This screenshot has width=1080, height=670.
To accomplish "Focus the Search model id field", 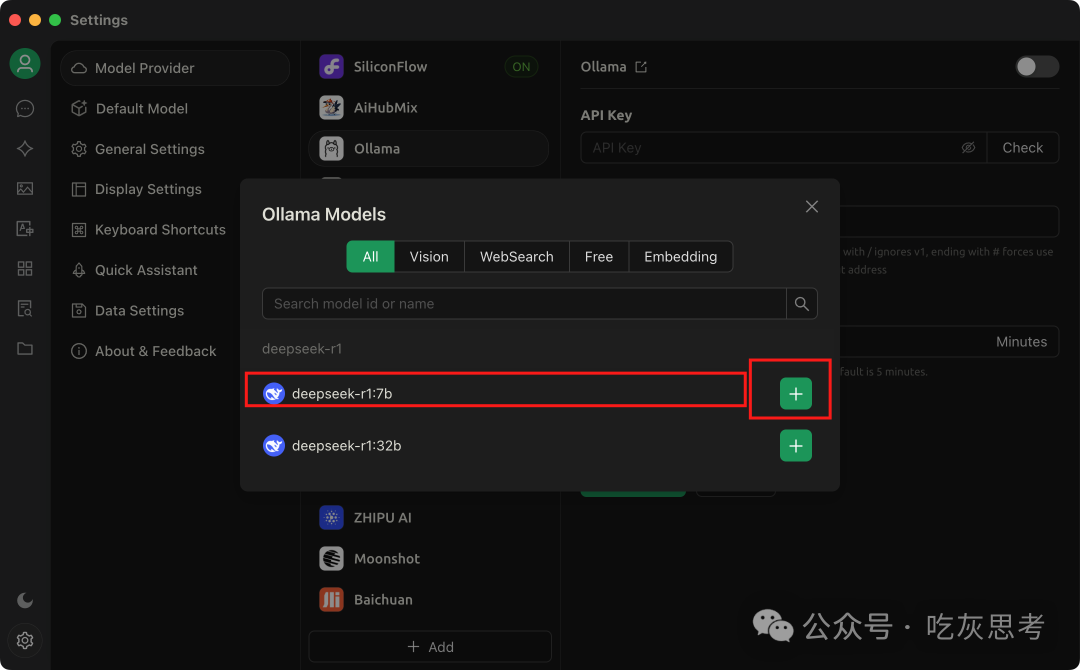I will pyautogui.click(x=524, y=304).
